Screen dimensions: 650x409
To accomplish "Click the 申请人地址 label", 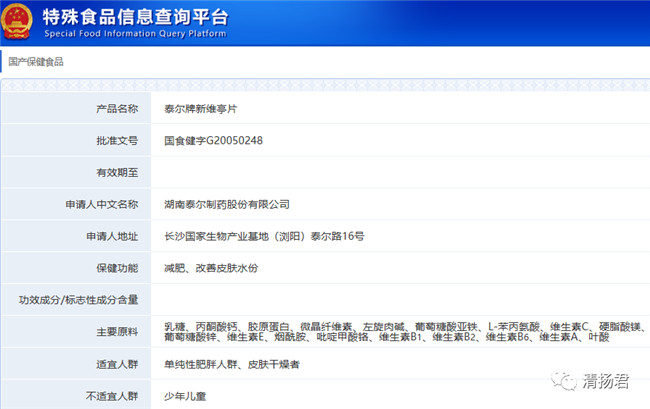I will click(112, 236).
